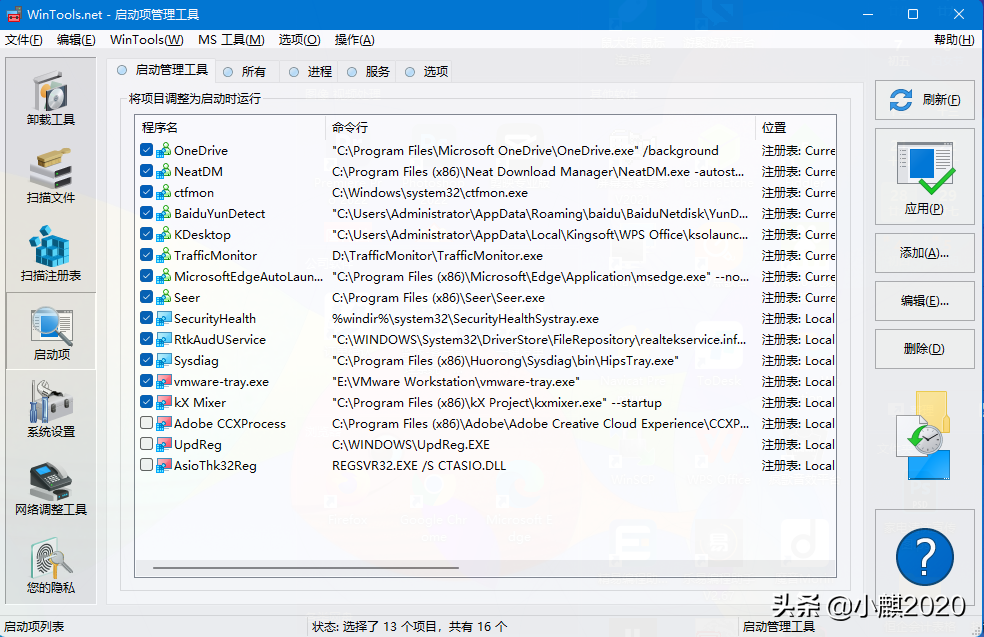Uncheck the NeatDM startup checkbox

(146, 171)
